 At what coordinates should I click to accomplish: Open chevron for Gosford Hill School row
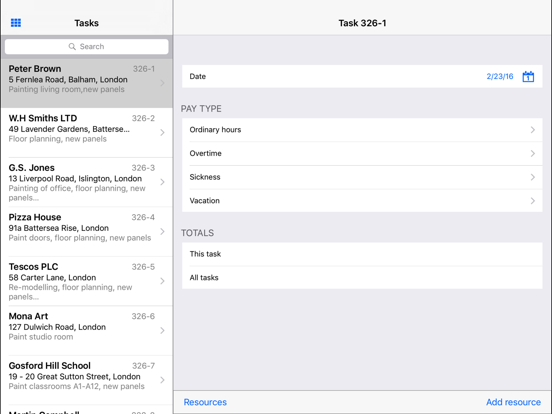(162, 380)
